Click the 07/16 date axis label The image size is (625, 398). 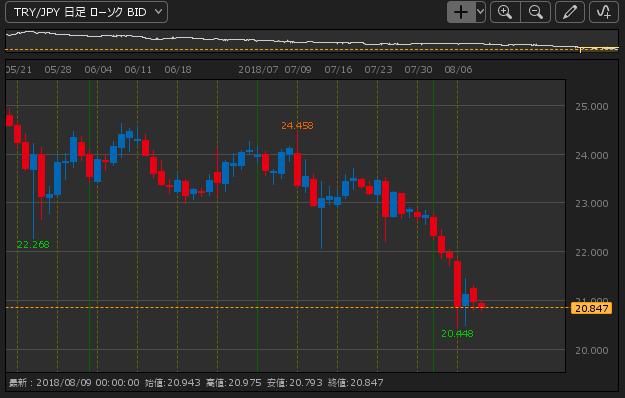coord(338,70)
